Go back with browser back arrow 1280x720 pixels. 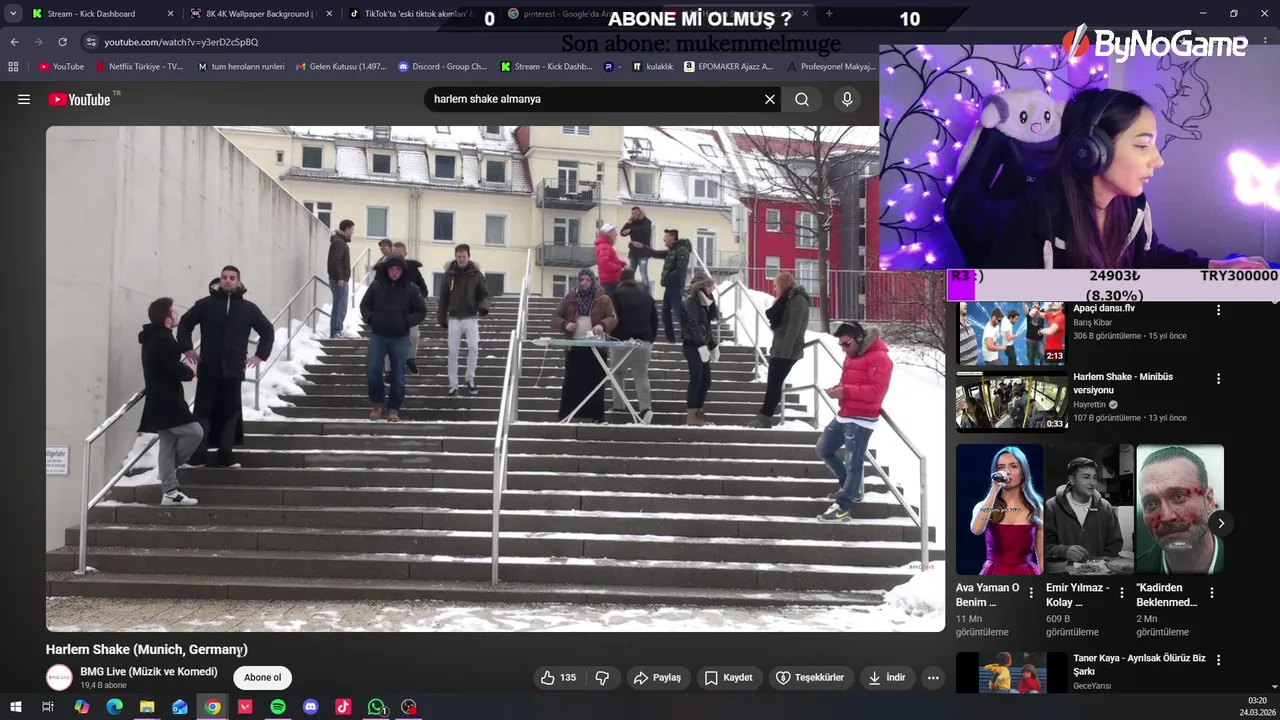click(x=14, y=42)
